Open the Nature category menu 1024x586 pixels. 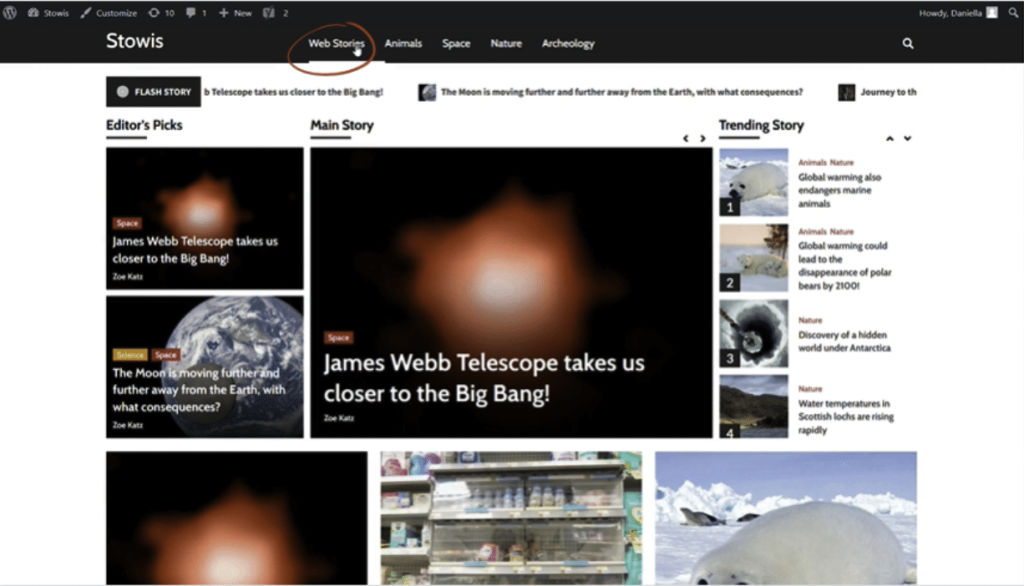[506, 43]
